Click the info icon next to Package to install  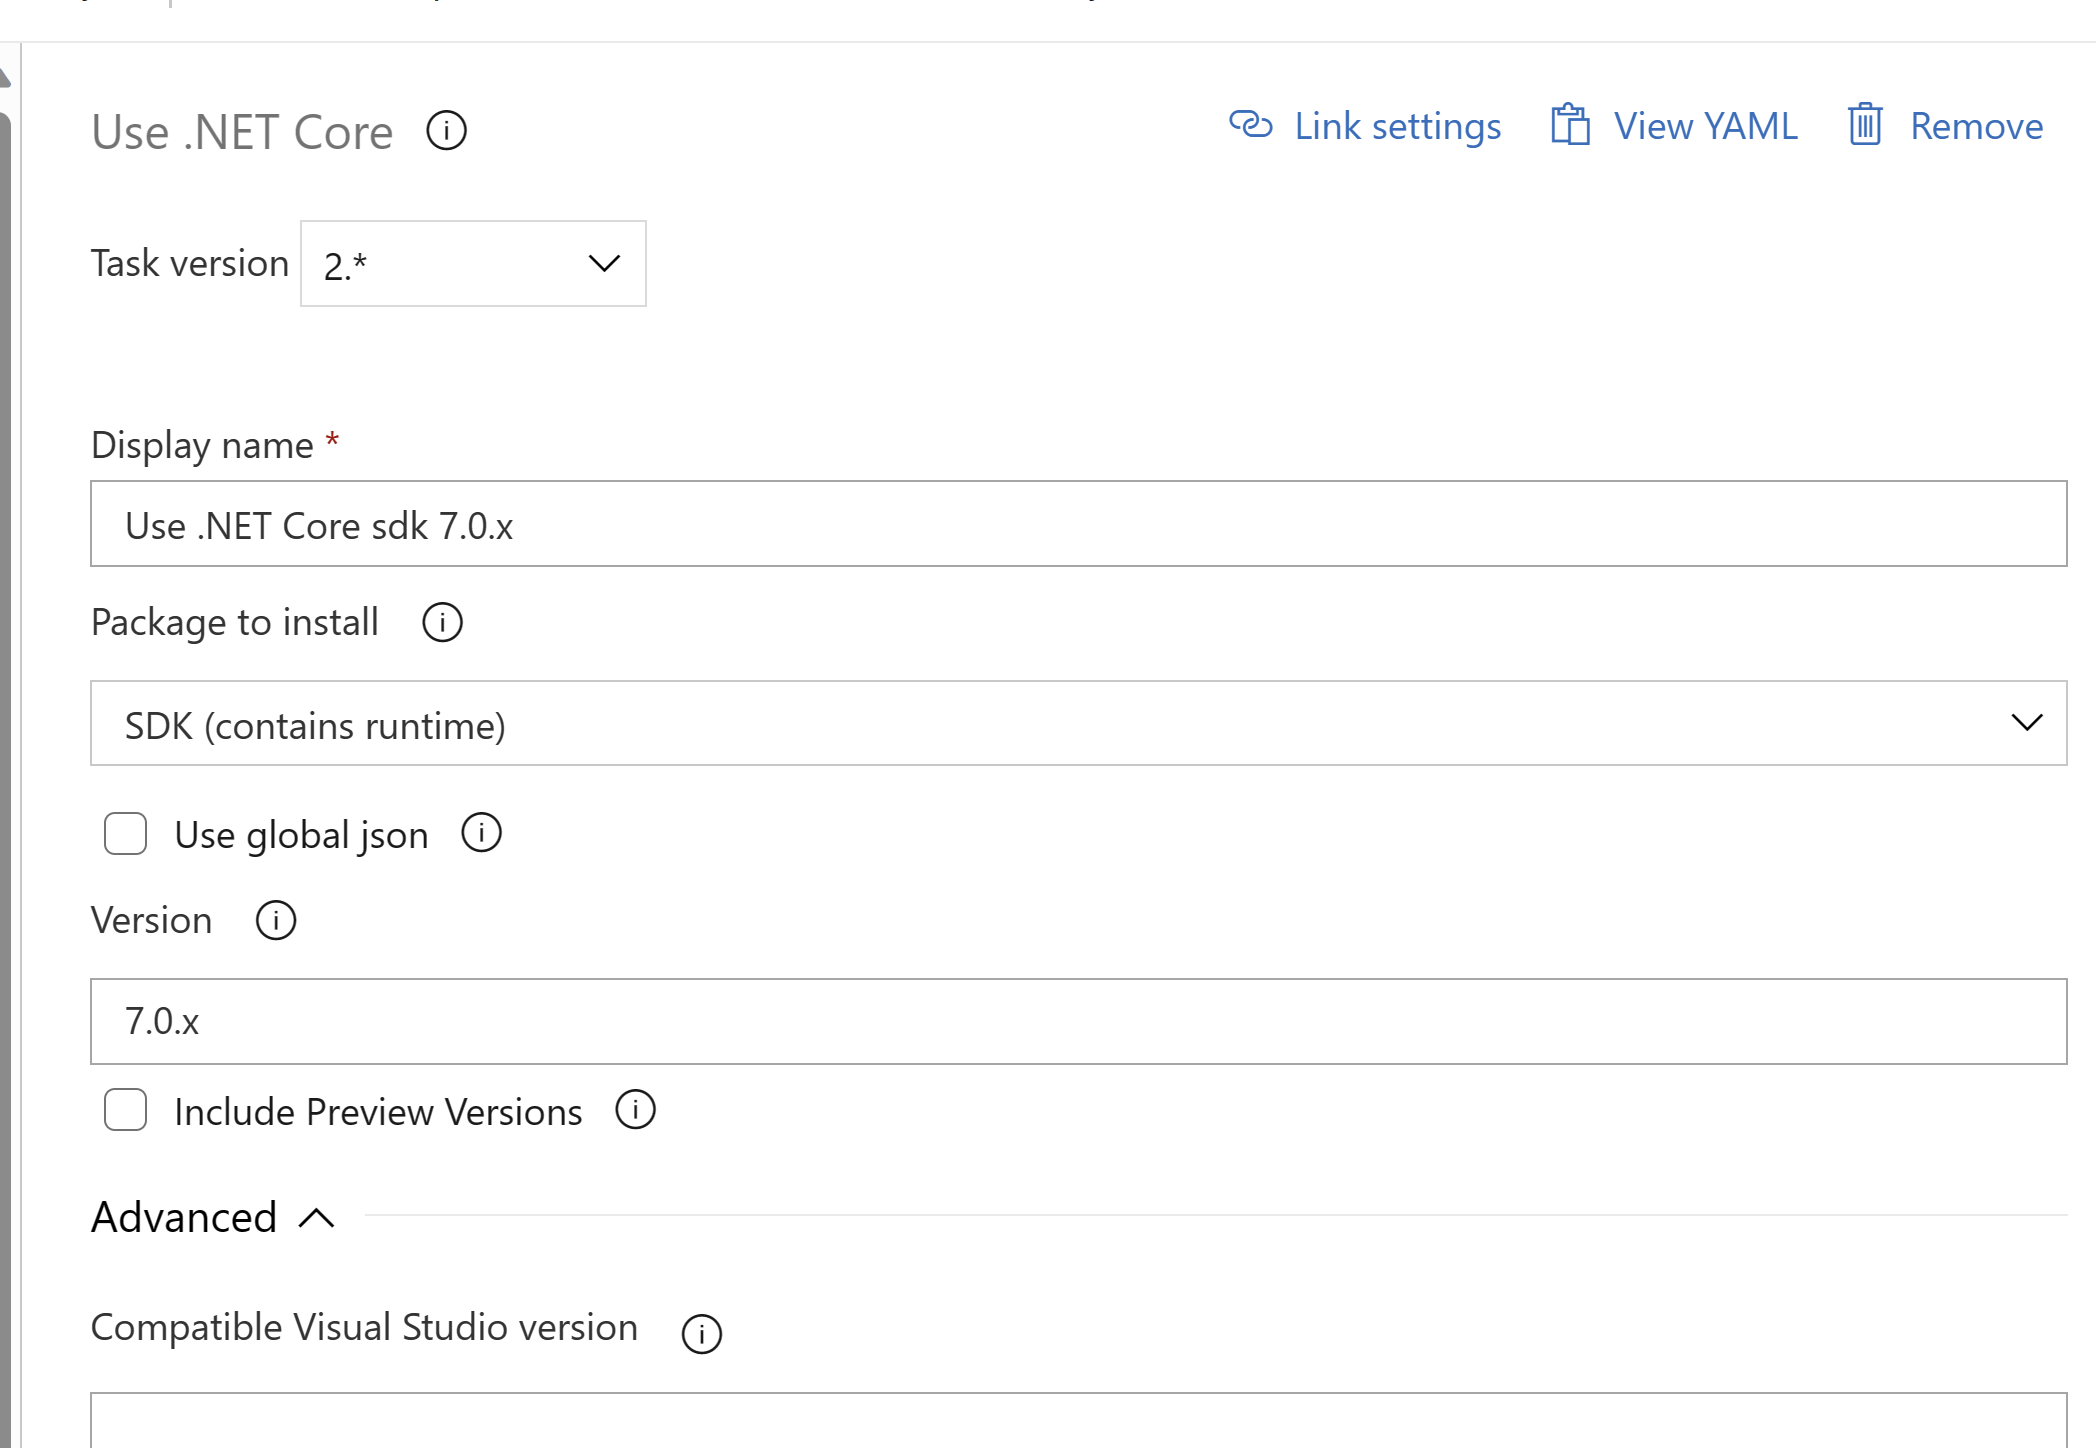point(443,623)
